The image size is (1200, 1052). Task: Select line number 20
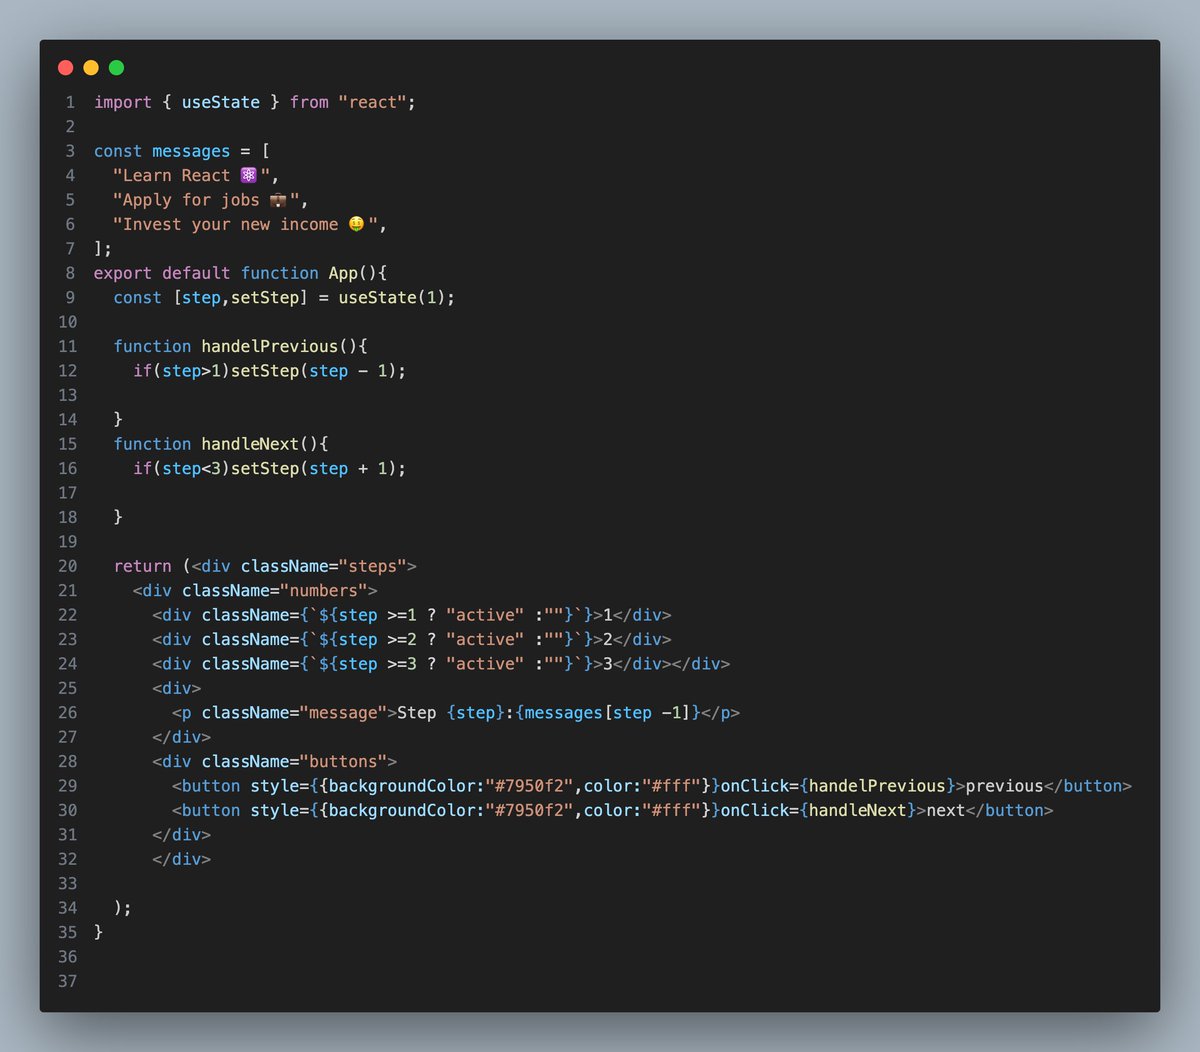(x=67, y=565)
